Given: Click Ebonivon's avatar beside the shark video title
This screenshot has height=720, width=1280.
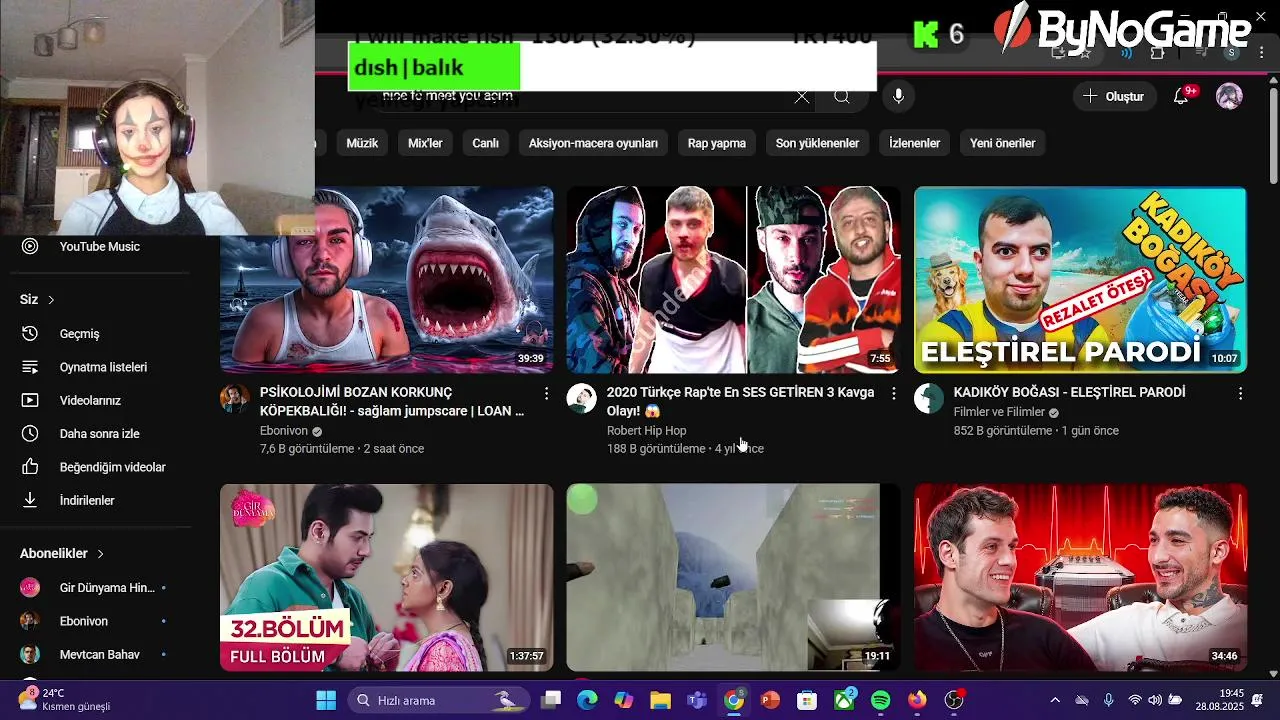Looking at the screenshot, I should (235, 398).
